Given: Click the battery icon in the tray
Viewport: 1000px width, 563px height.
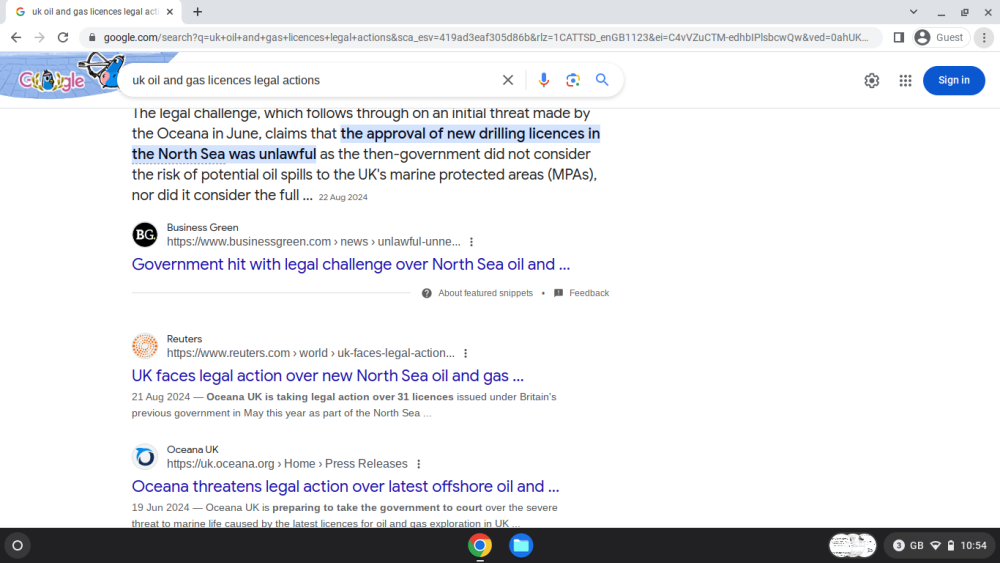Looking at the screenshot, I should [x=951, y=546].
